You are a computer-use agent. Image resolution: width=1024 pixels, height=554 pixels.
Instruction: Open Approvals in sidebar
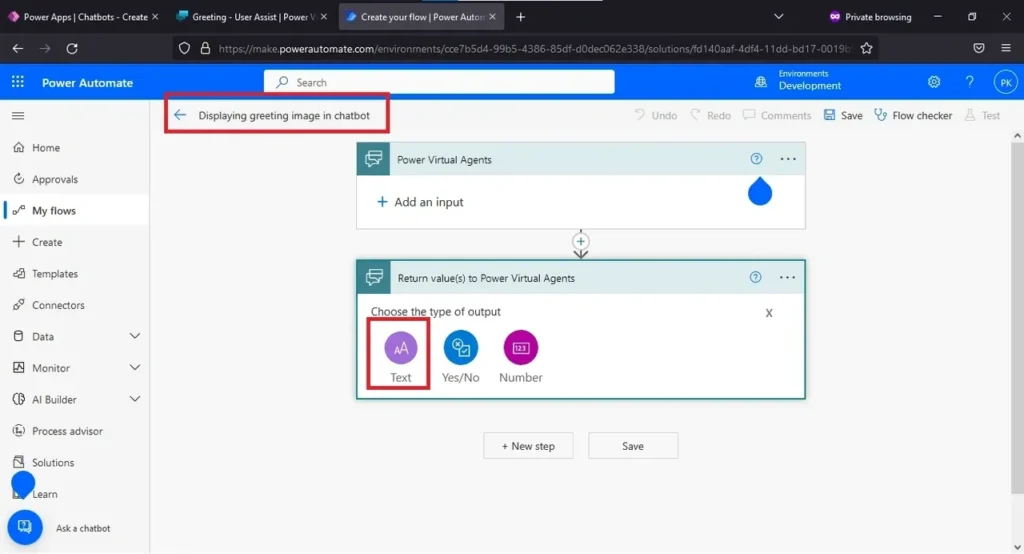(x=54, y=179)
